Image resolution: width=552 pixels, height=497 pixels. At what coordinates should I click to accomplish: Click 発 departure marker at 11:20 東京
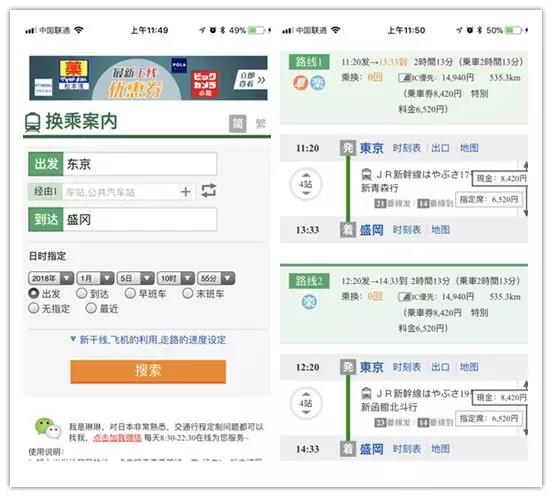coord(348,148)
